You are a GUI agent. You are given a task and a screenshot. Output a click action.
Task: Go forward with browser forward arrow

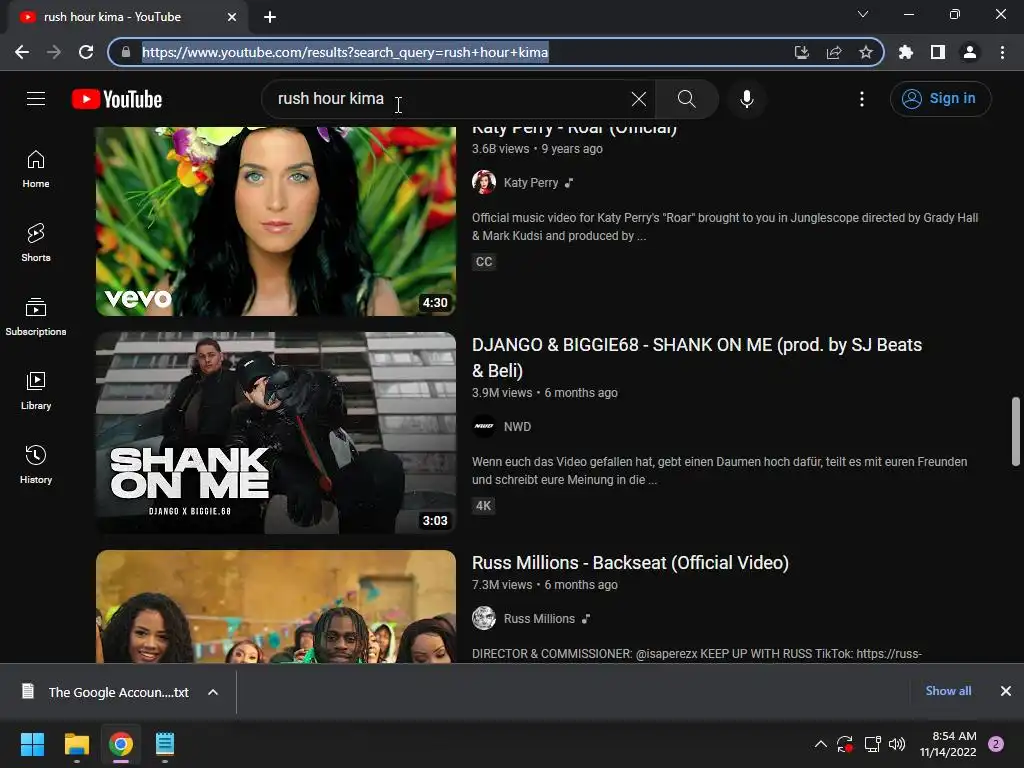(54, 52)
